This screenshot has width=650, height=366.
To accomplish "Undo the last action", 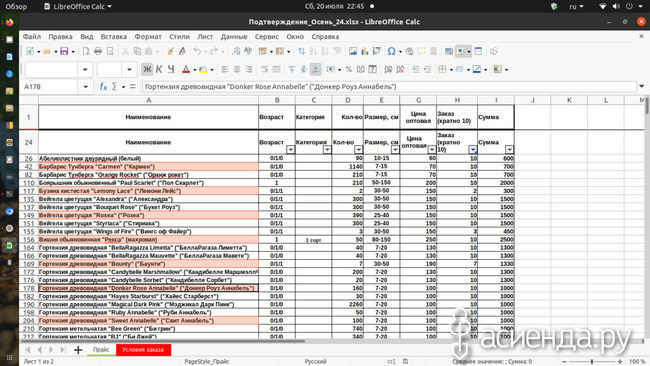I will [x=197, y=51].
